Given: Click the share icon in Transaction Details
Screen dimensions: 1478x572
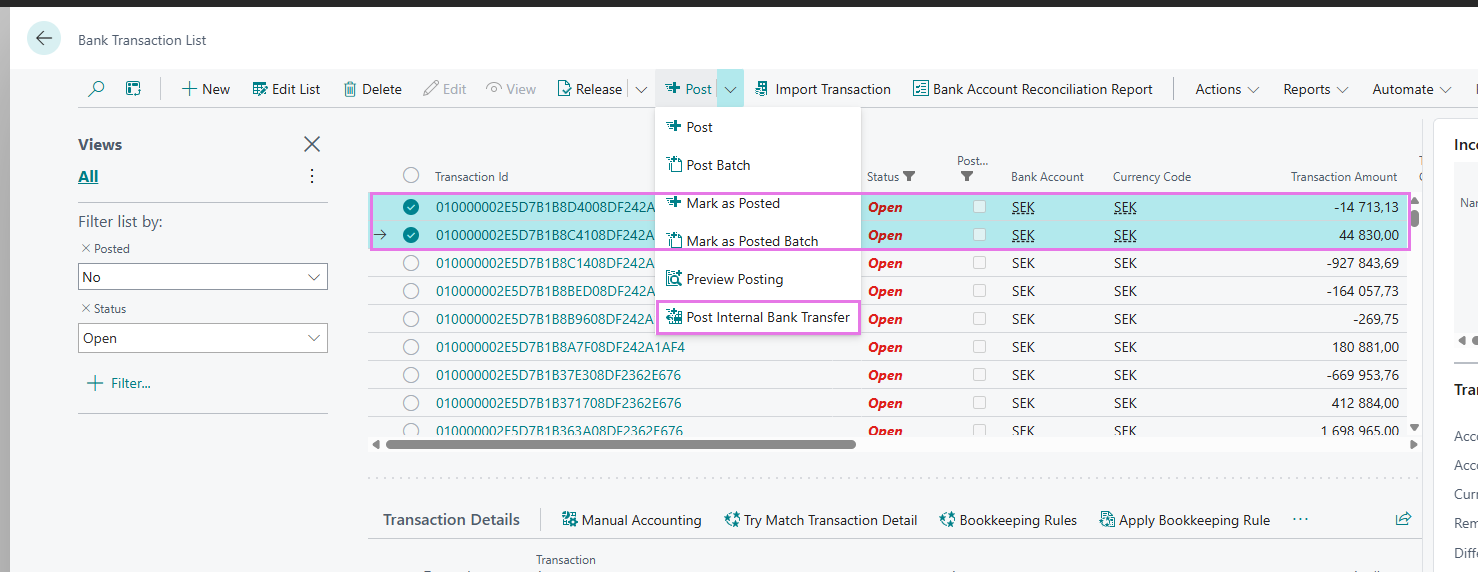Looking at the screenshot, I should 1403,519.
